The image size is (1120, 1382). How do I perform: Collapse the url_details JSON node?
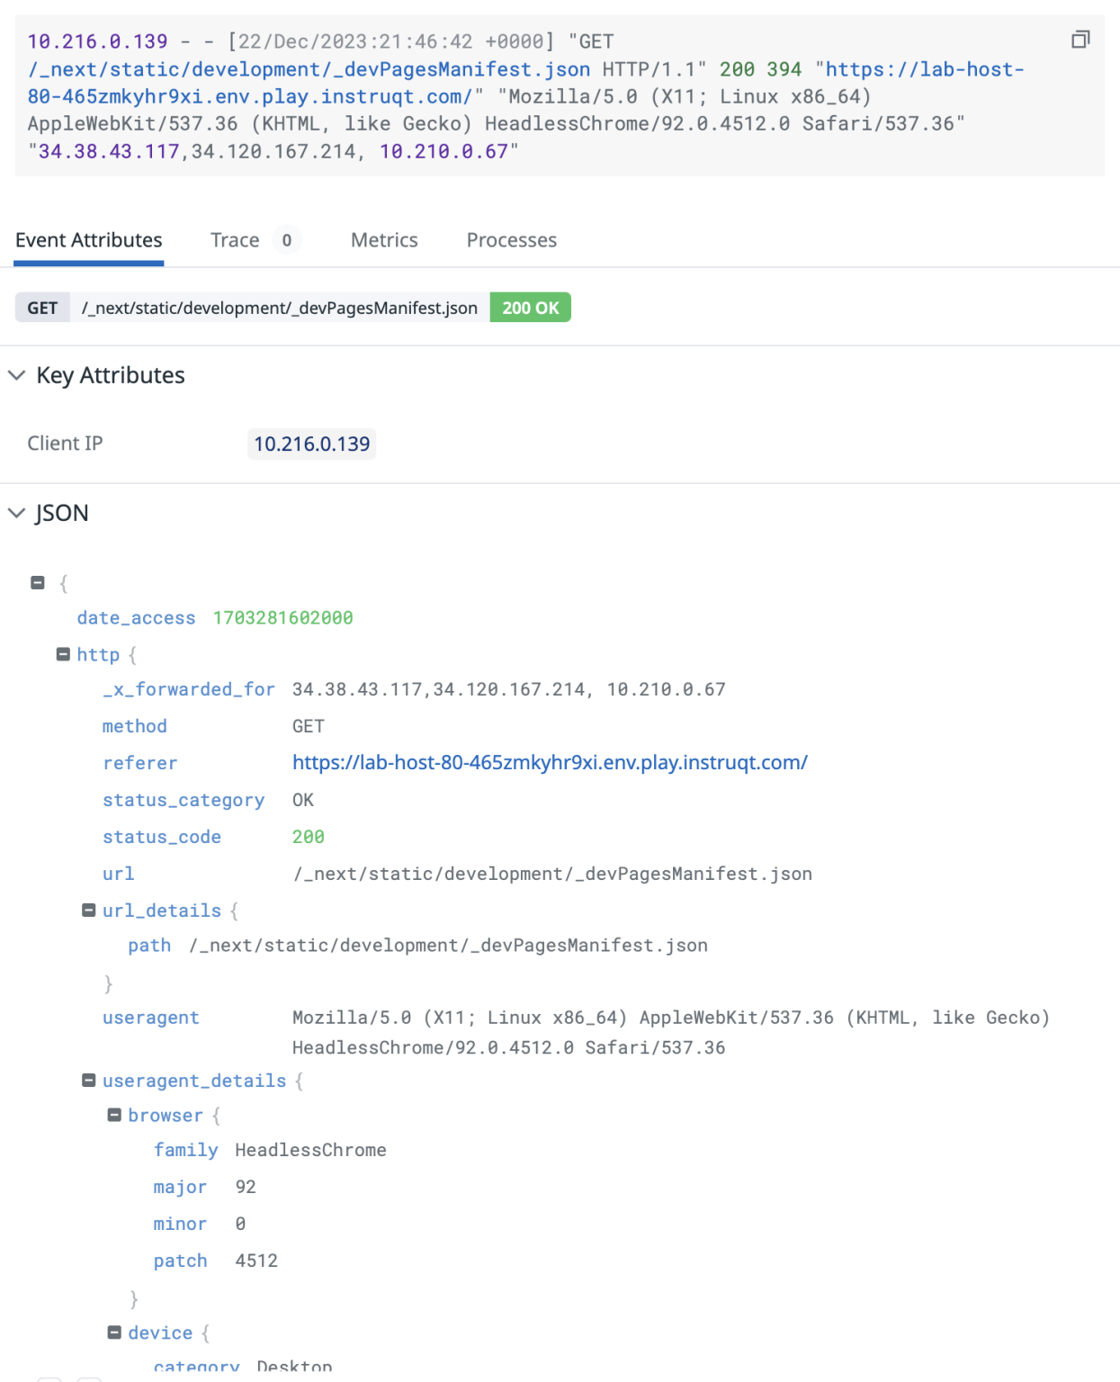88,909
